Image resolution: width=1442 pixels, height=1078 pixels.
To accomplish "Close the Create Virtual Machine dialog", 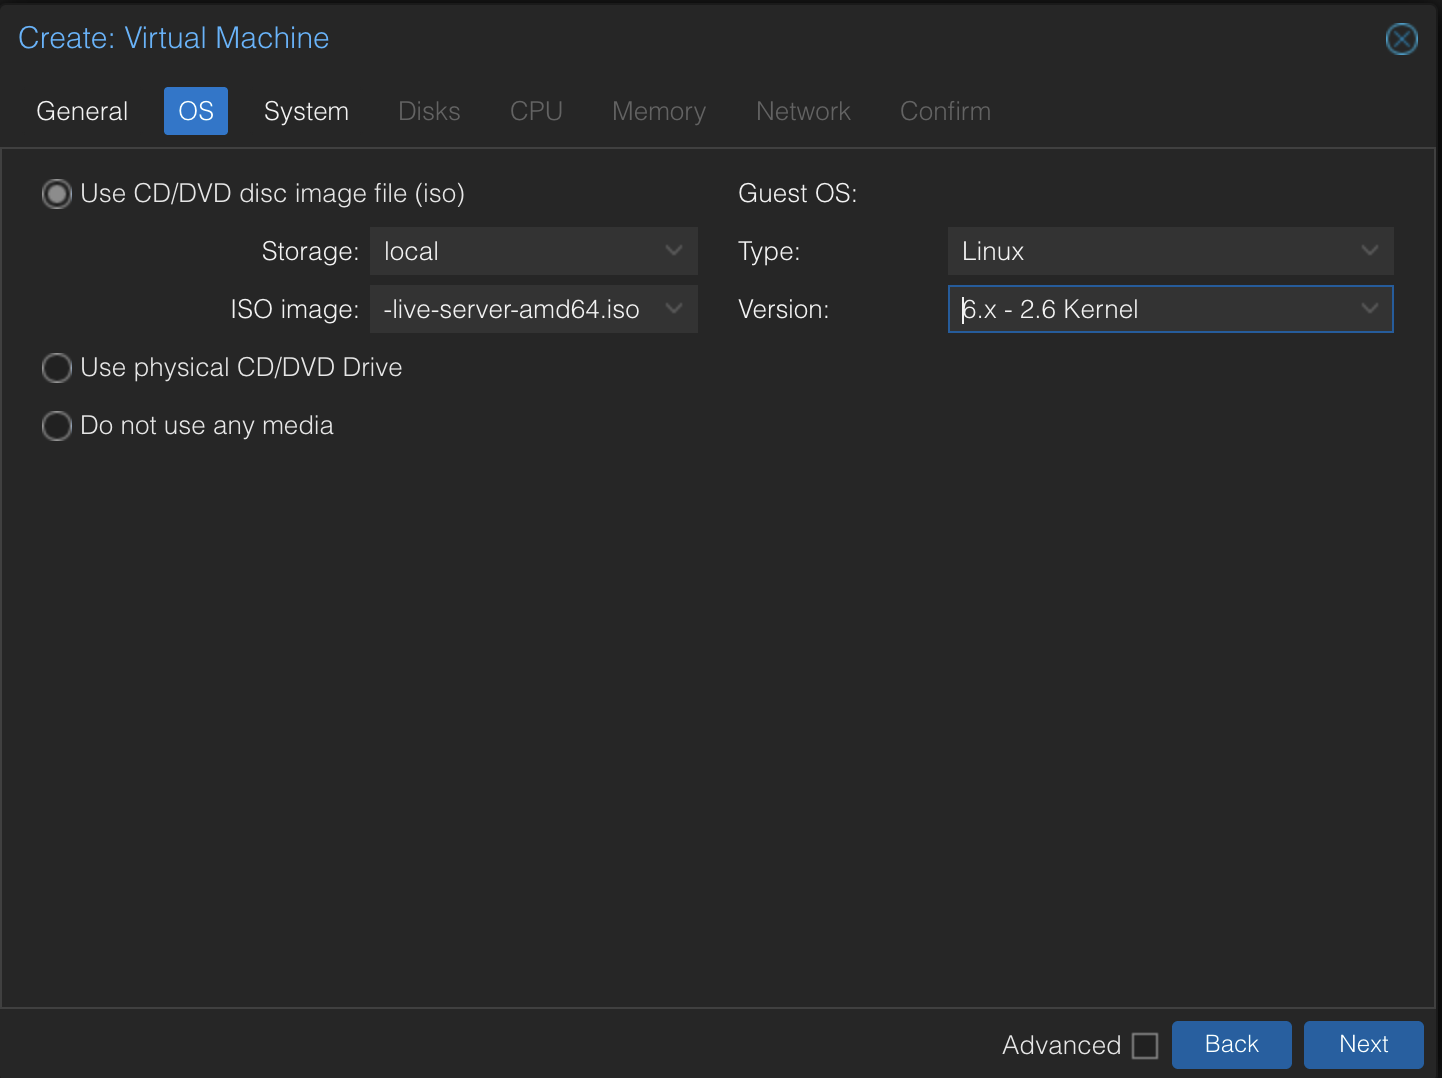I will click(1401, 39).
